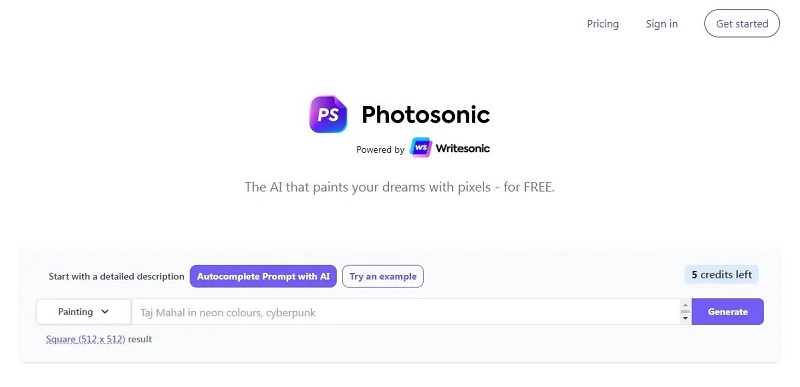800x387 pixels.
Task: Click the down arrow in prompt field
Action: click(x=685, y=318)
